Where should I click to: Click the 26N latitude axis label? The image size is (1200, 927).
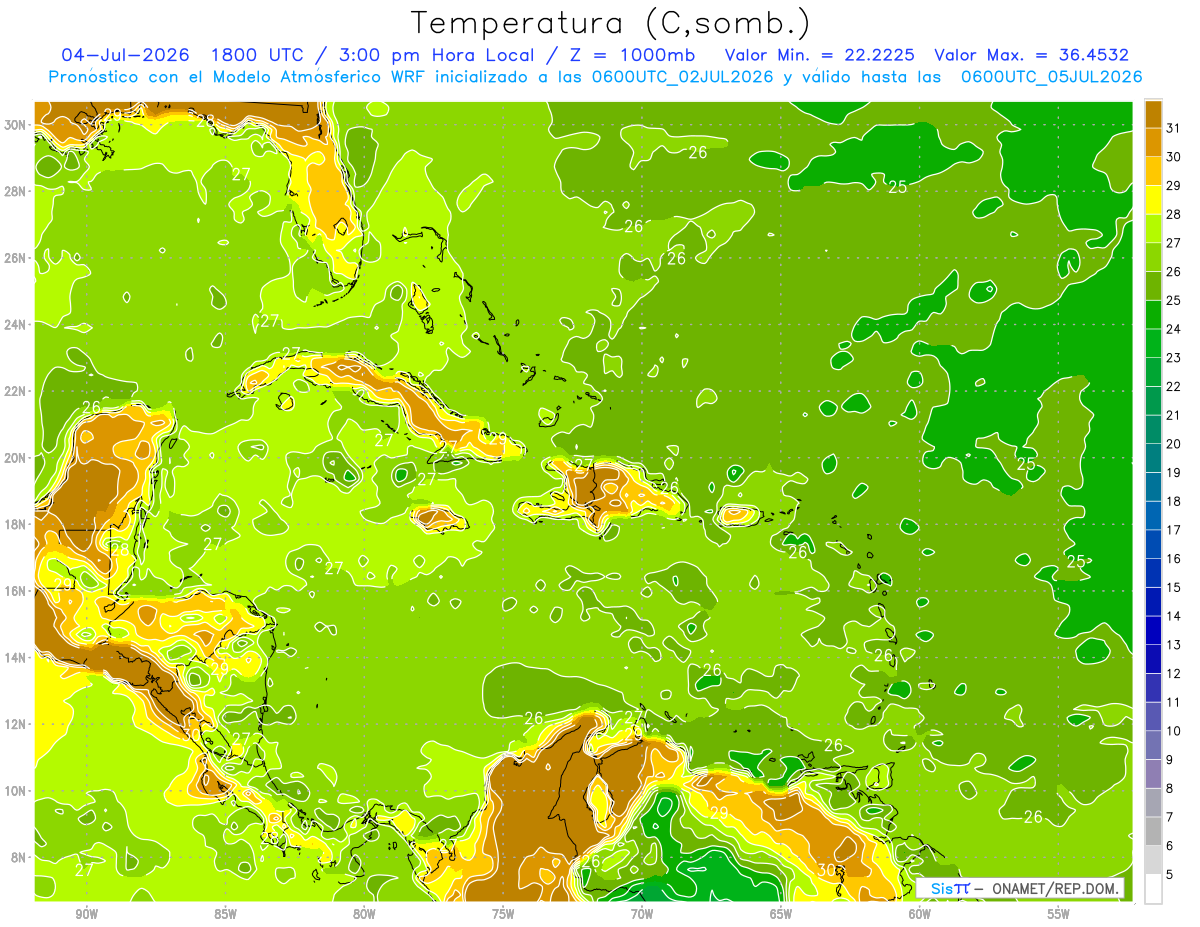click(16, 258)
